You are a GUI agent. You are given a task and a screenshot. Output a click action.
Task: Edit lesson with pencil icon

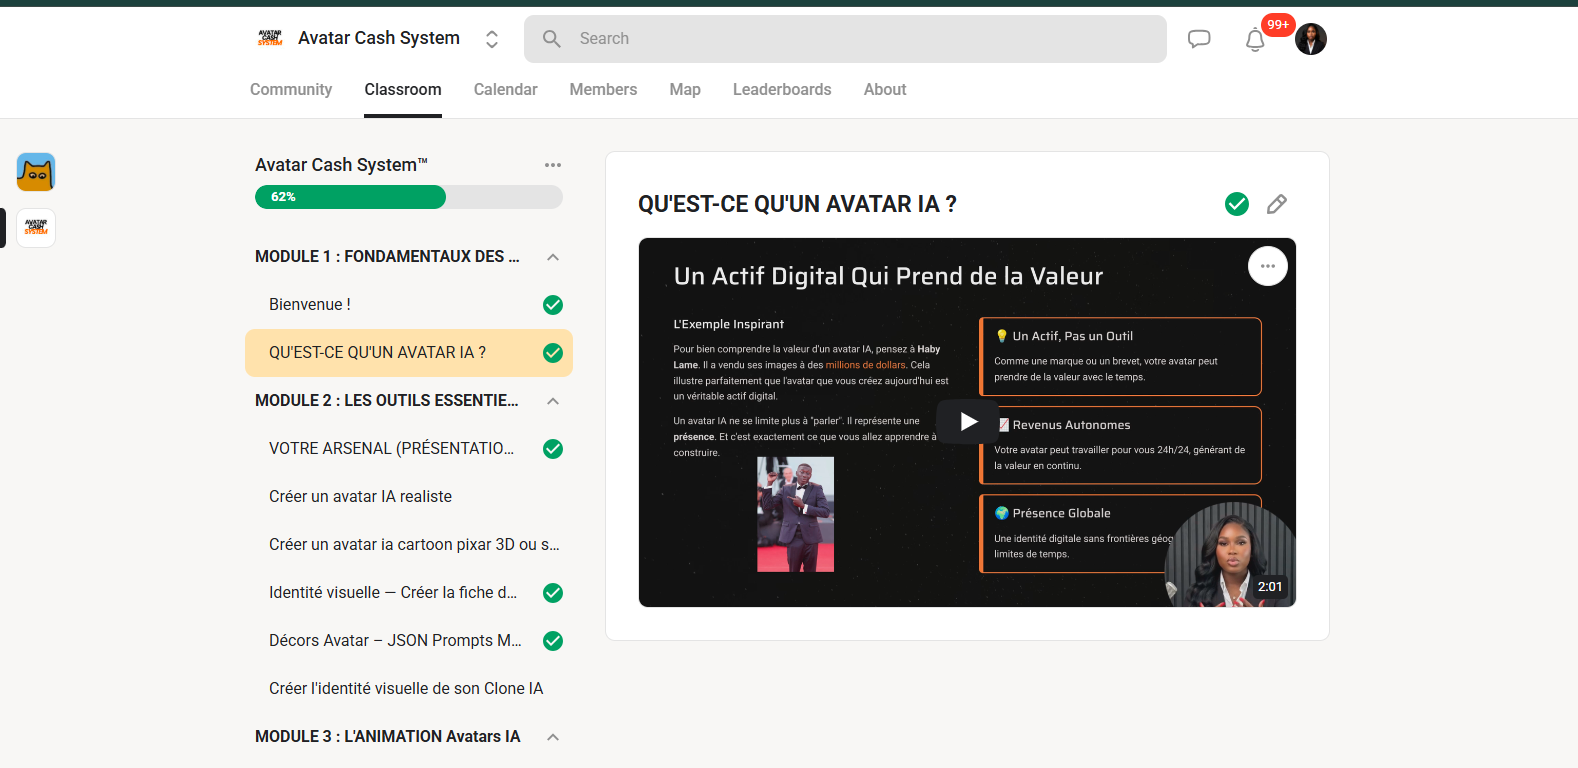(1277, 204)
